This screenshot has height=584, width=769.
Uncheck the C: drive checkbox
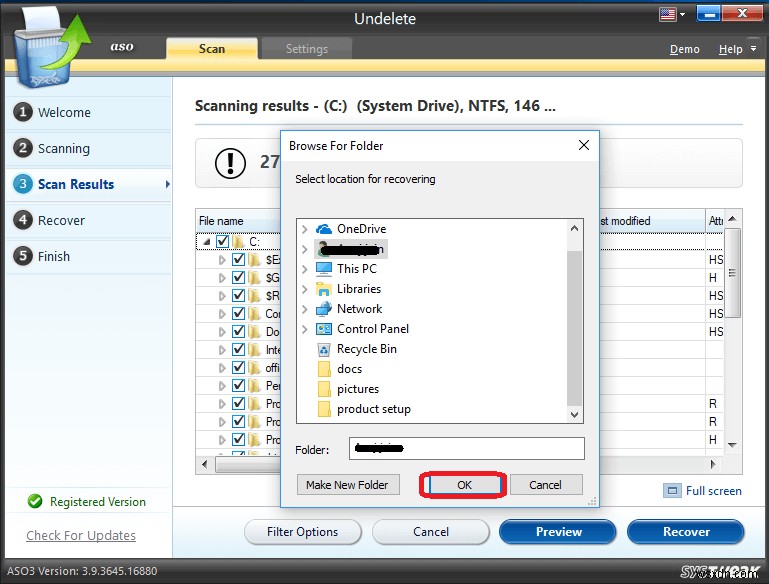(x=223, y=241)
